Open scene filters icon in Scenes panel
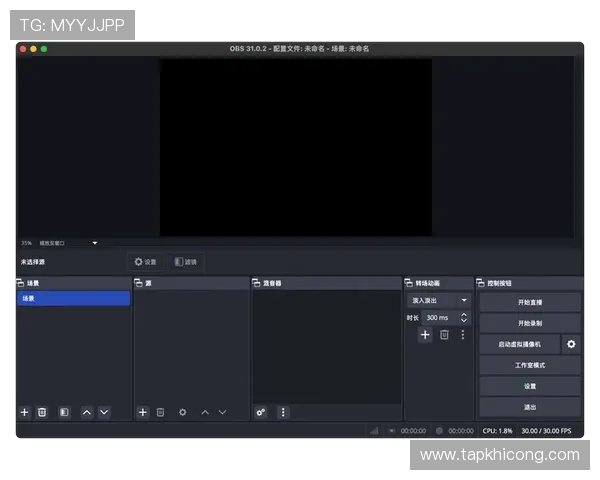 pyautogui.click(x=64, y=412)
